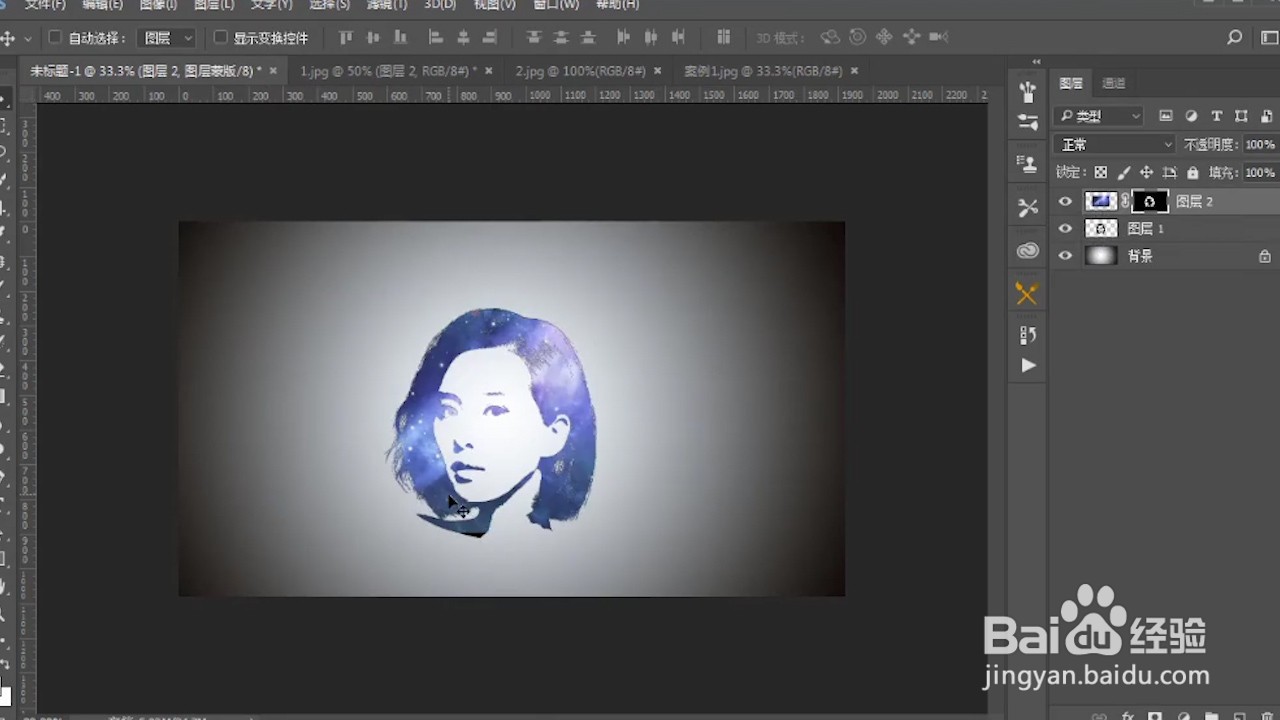This screenshot has height=720, width=1280.
Task: Click the align bottom edges icon
Action: coord(400,38)
